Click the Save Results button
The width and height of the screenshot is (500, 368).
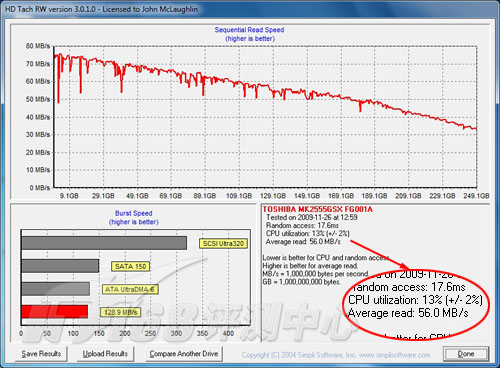pyautogui.click(x=41, y=354)
